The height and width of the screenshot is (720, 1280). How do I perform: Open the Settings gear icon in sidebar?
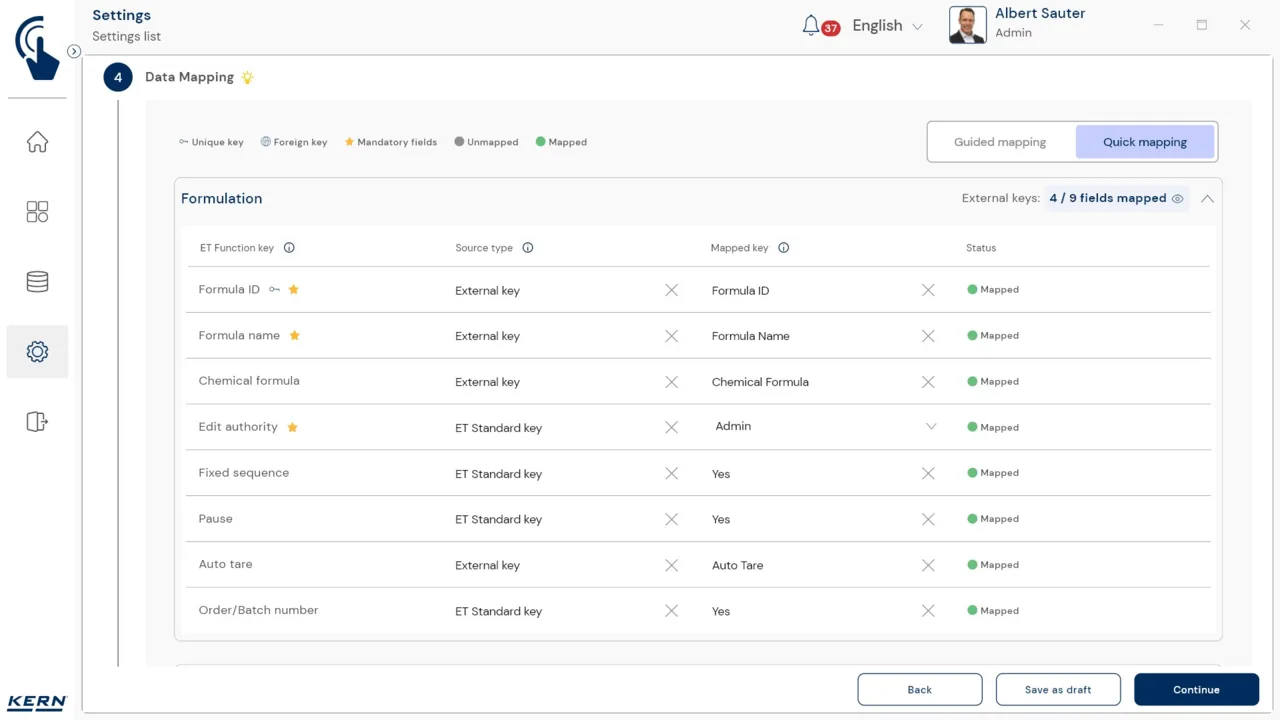pos(37,352)
